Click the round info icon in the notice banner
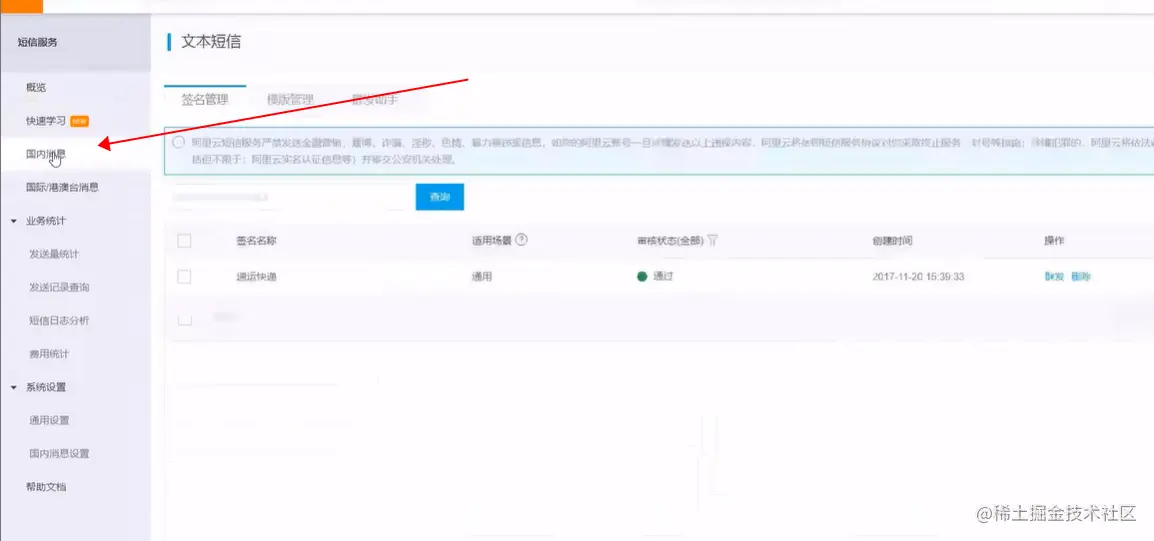 [178, 143]
